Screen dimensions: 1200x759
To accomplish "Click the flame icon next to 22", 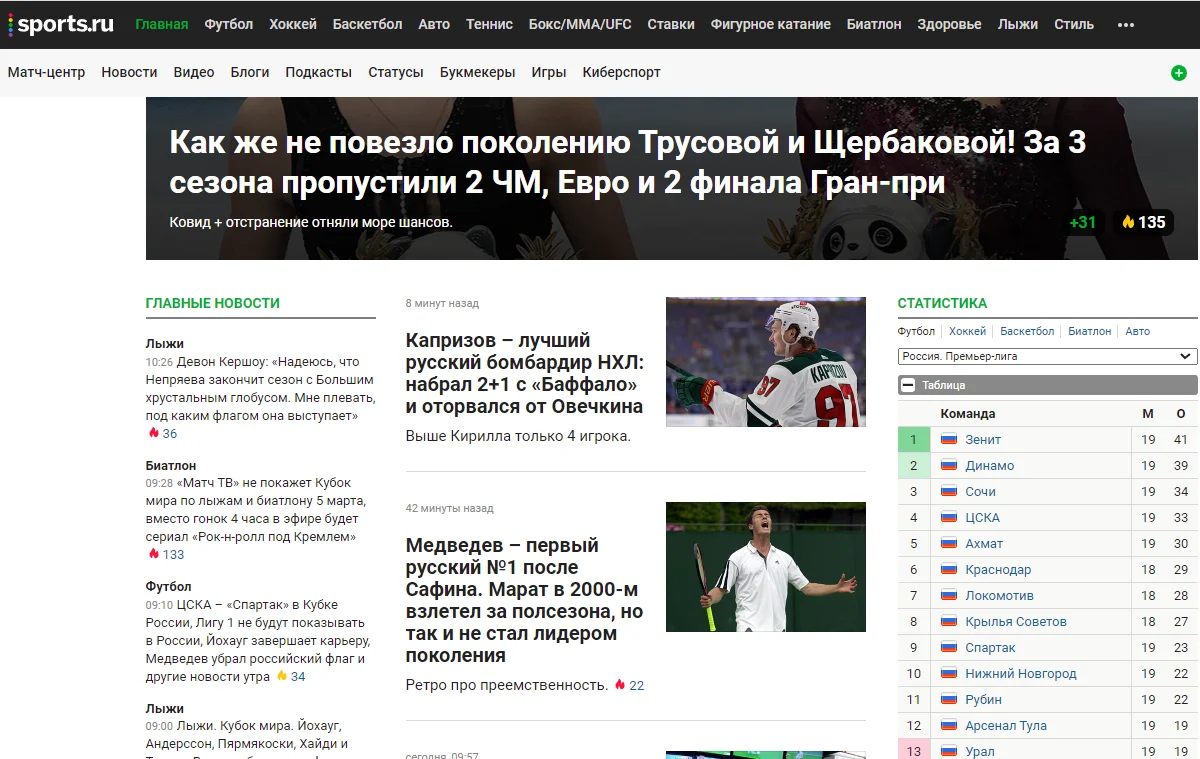I will [619, 685].
